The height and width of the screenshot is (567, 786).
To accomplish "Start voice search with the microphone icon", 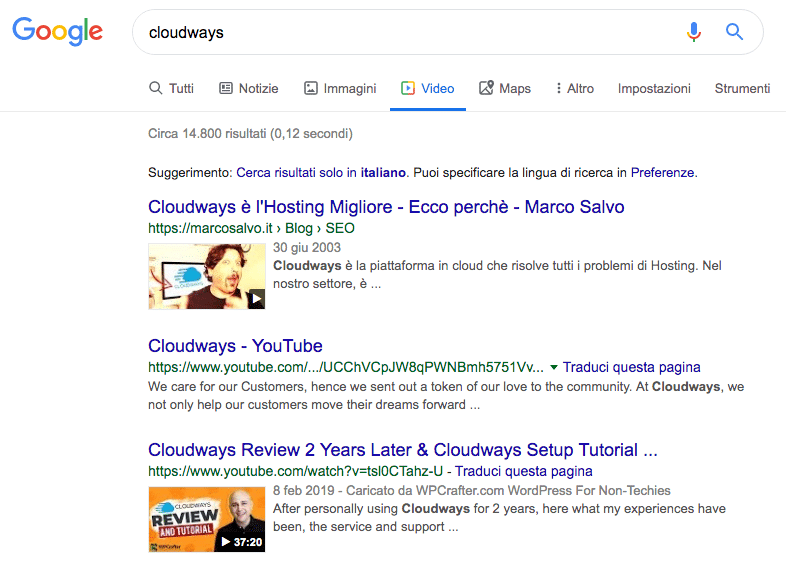I will (x=694, y=32).
